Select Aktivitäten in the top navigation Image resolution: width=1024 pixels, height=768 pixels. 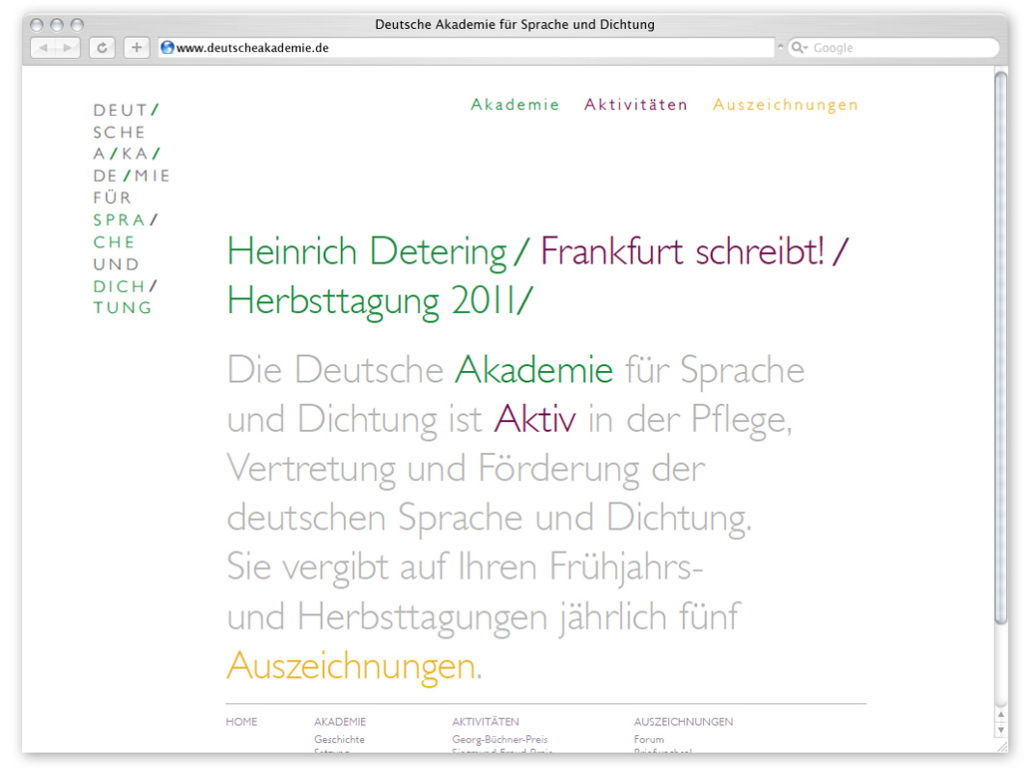coord(636,104)
